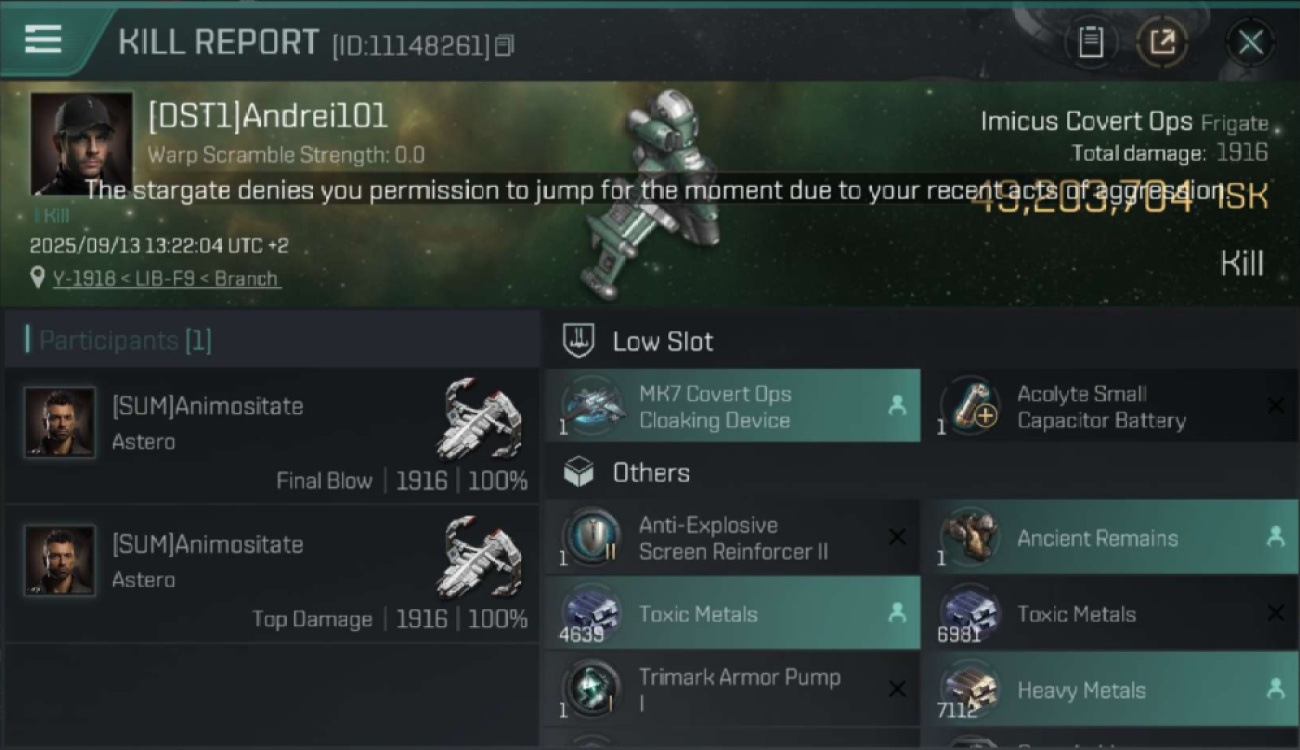The height and width of the screenshot is (750, 1300).
Task: Open Andrei101's character portrait
Action: [x=81, y=141]
